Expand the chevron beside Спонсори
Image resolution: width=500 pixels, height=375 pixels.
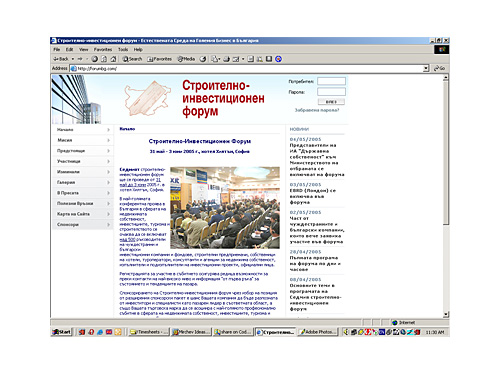tap(109, 225)
